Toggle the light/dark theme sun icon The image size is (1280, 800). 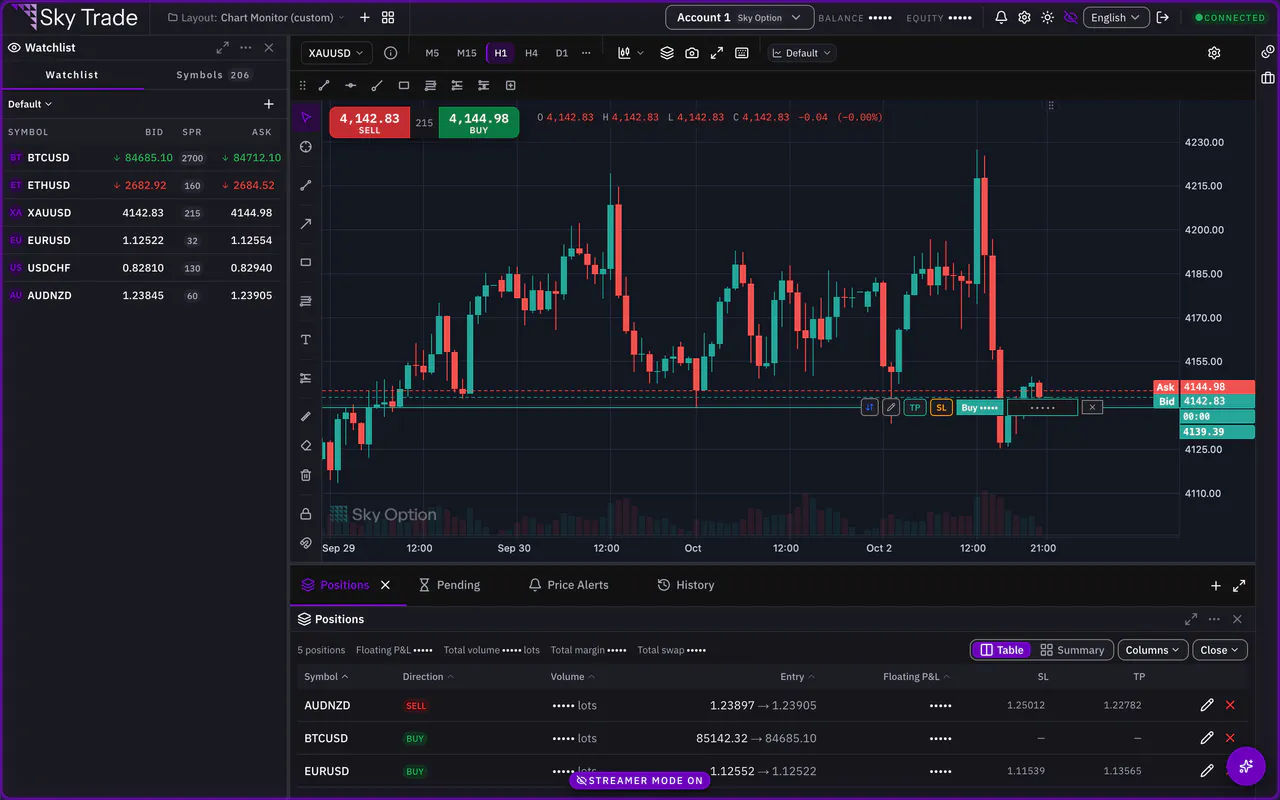click(1047, 18)
